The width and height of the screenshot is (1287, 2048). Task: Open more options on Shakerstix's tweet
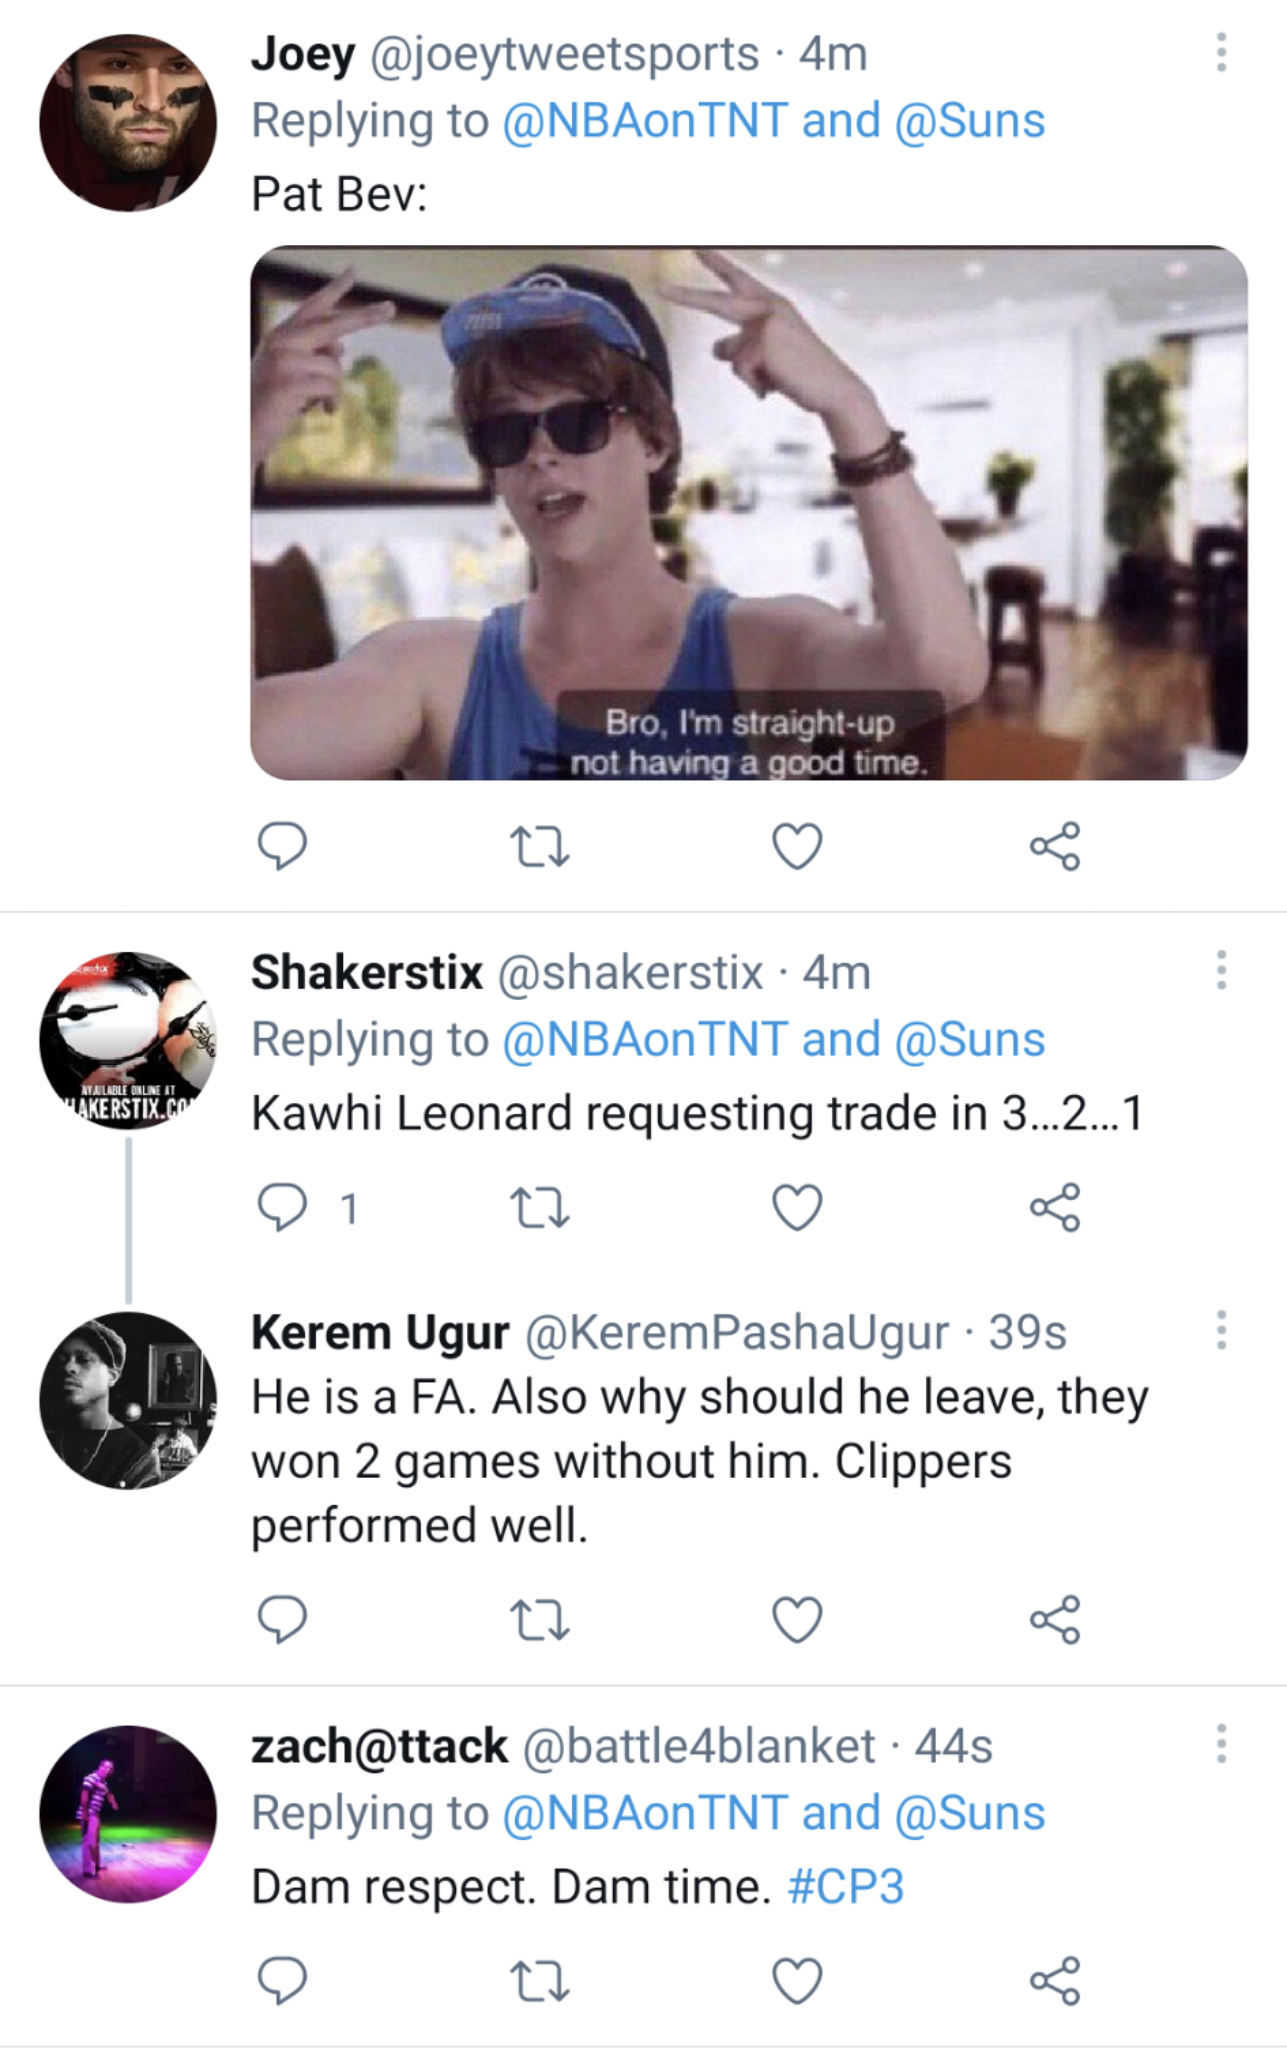(x=1221, y=970)
